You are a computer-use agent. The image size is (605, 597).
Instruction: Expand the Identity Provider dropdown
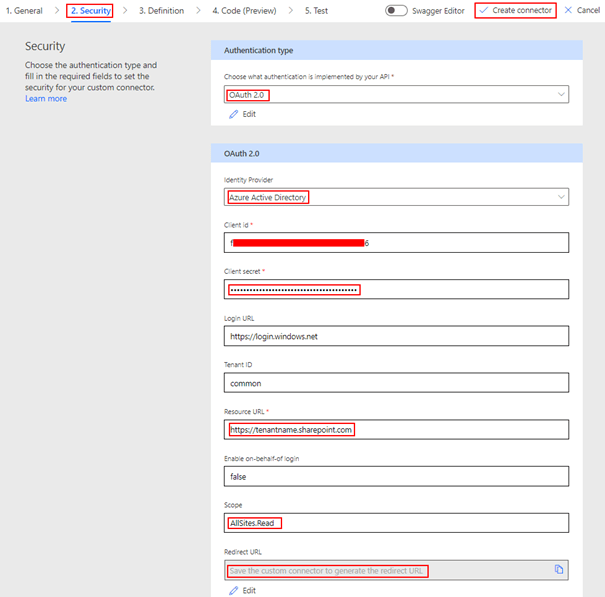[396, 197]
